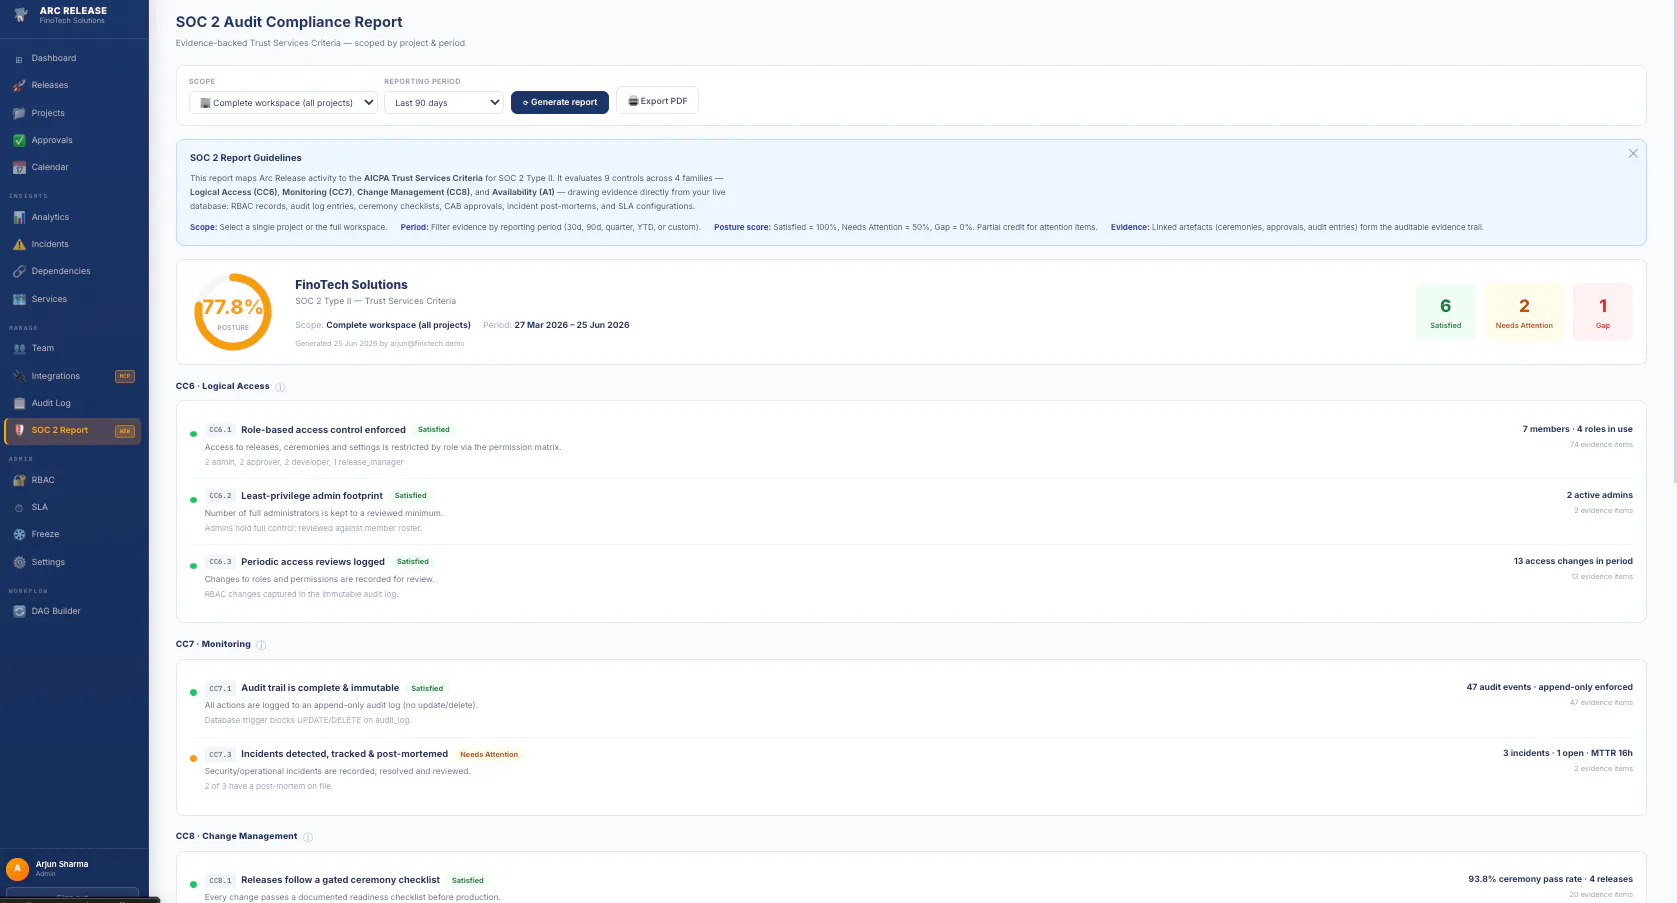Click the '47 evidence items' link
This screenshot has width=1677, height=903.
pyautogui.click(x=1601, y=703)
